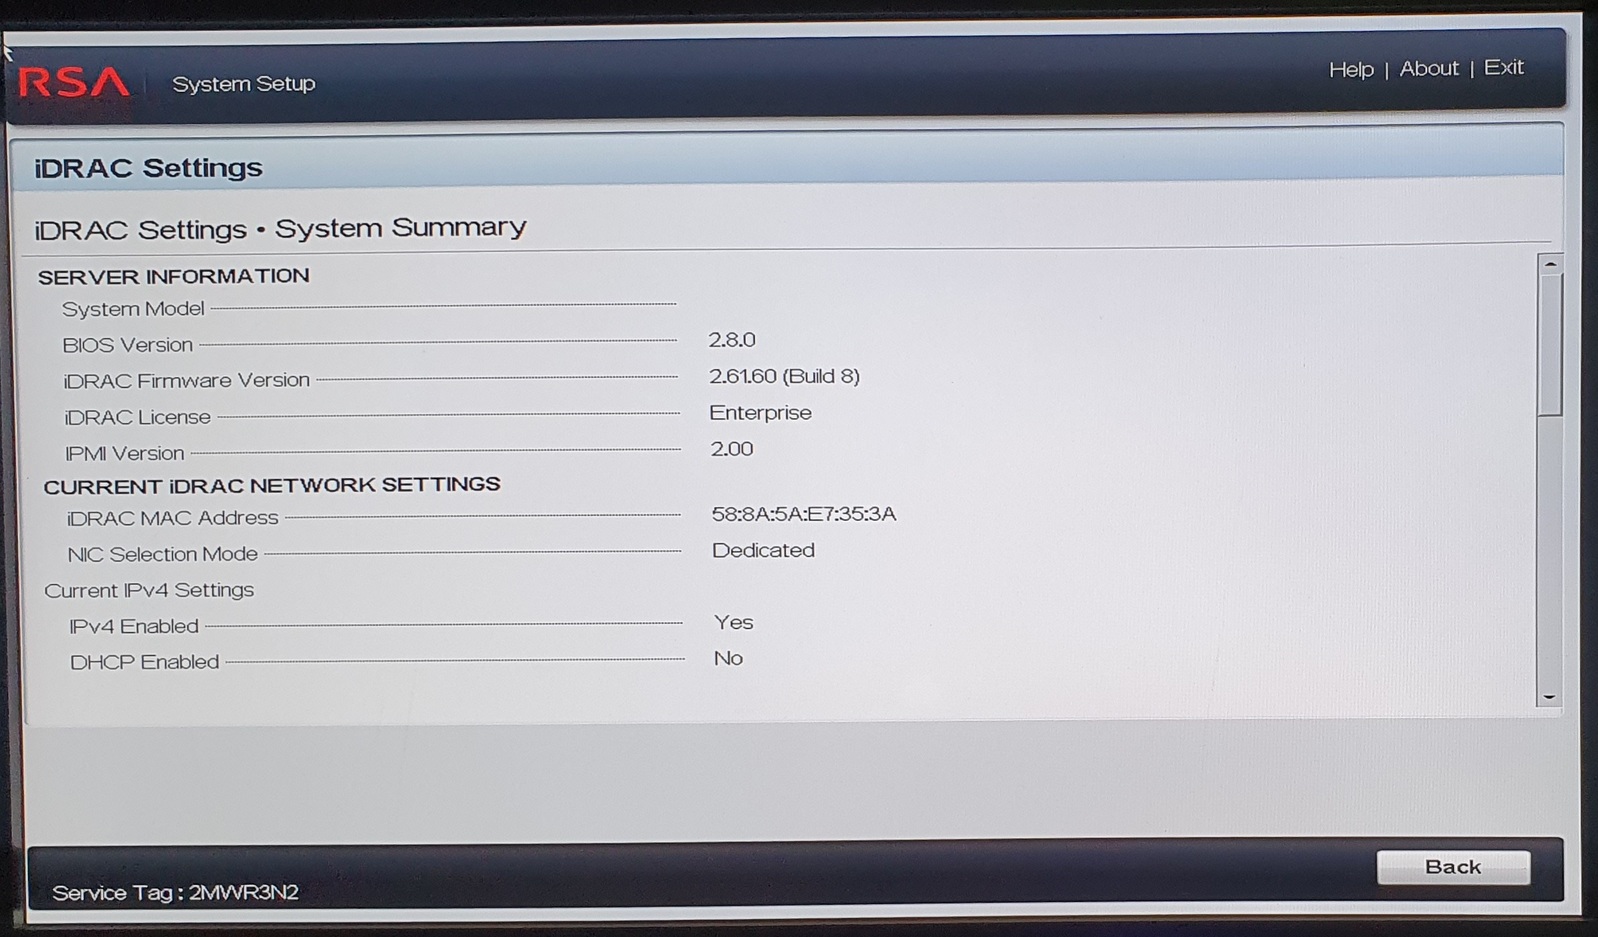The image size is (1598, 937).
Task: Click the Enterprise license value
Action: coord(760,413)
